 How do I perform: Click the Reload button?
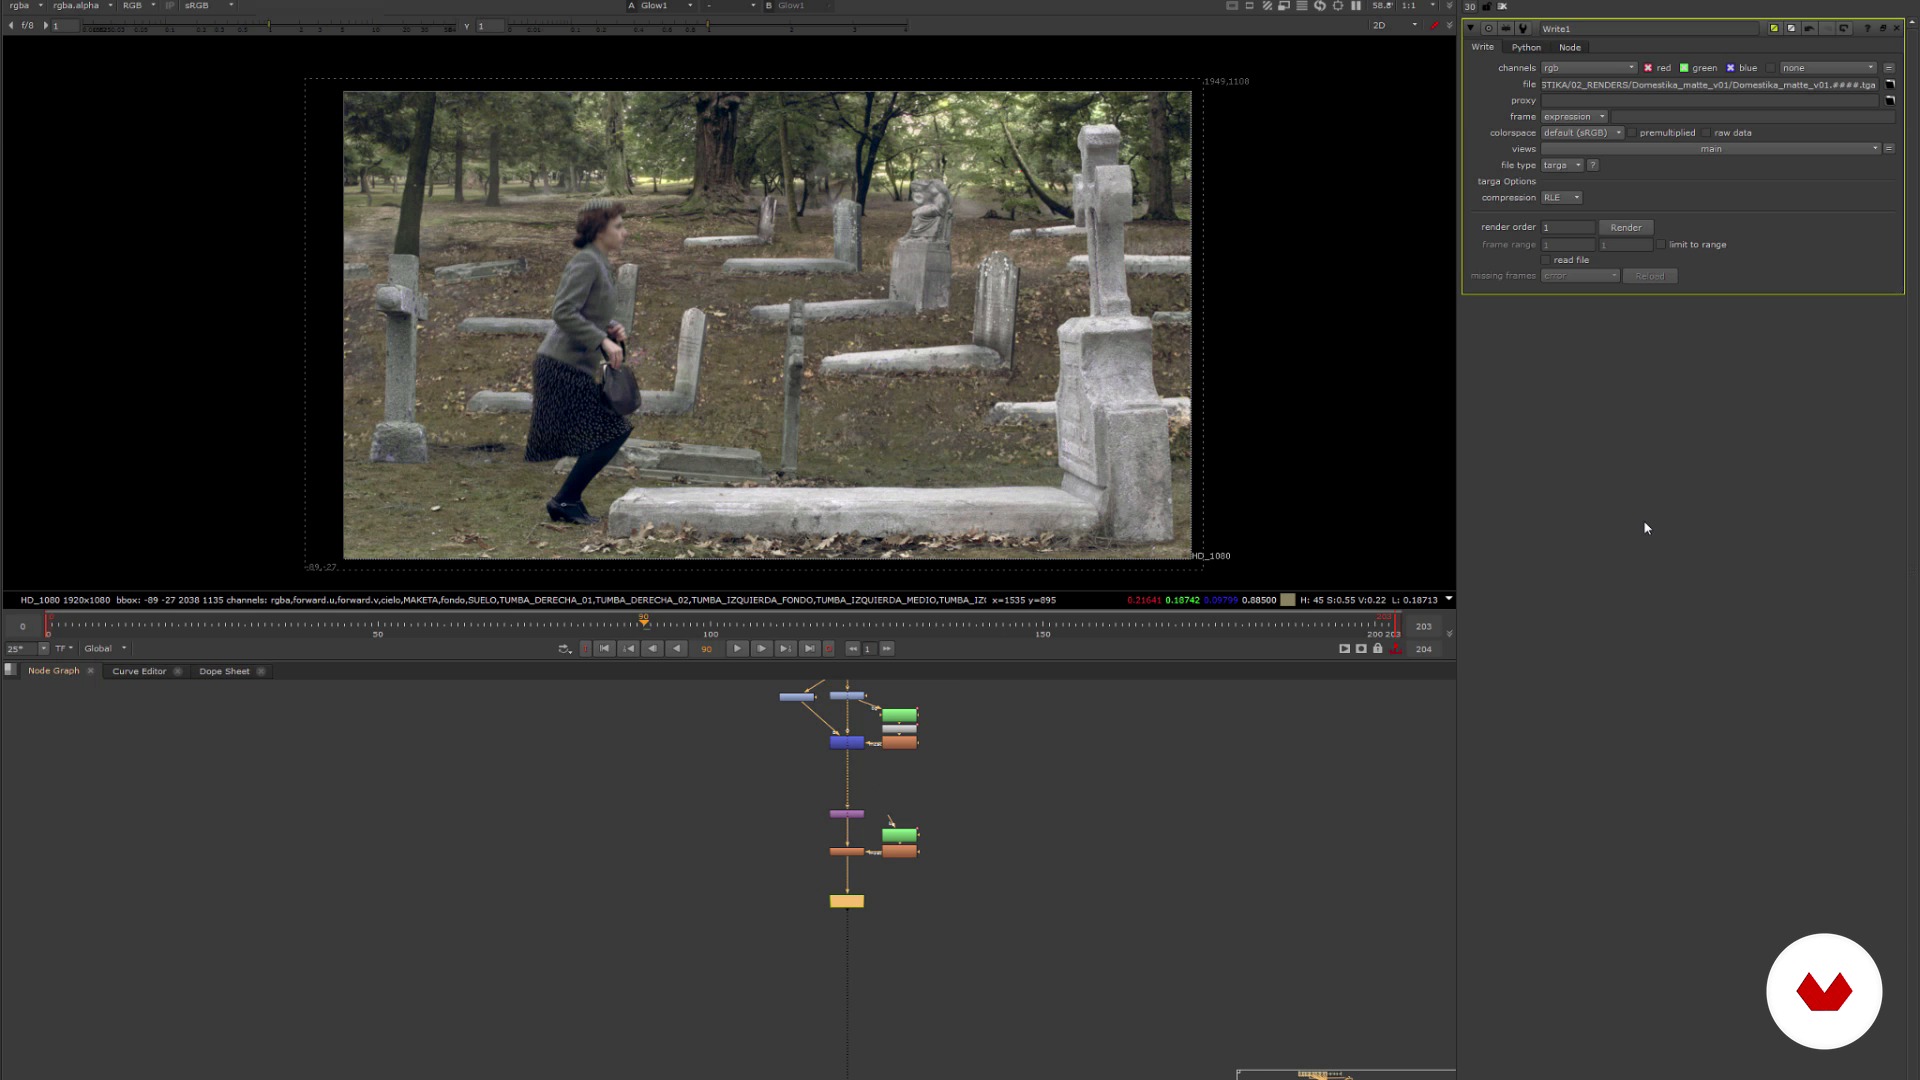1650,276
